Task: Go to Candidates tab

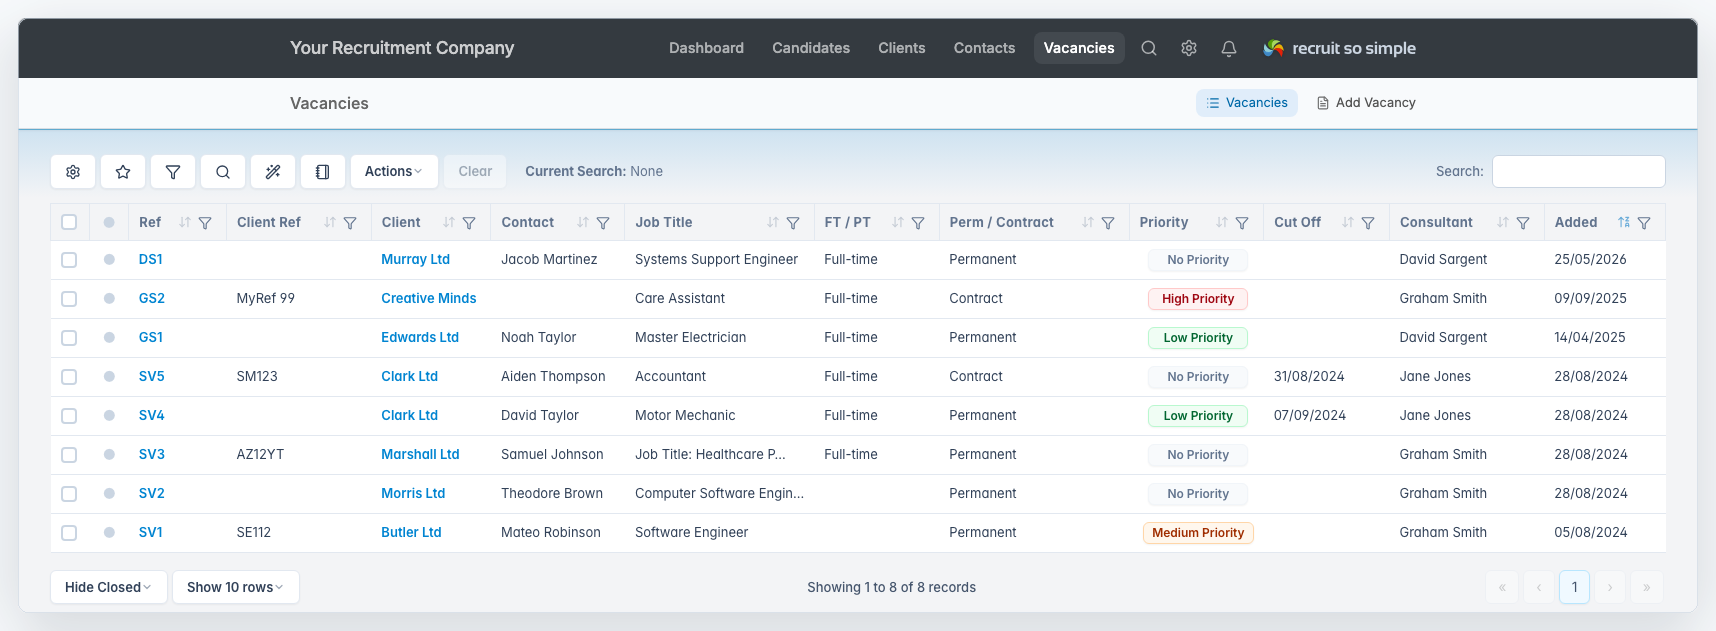Action: [x=811, y=48]
